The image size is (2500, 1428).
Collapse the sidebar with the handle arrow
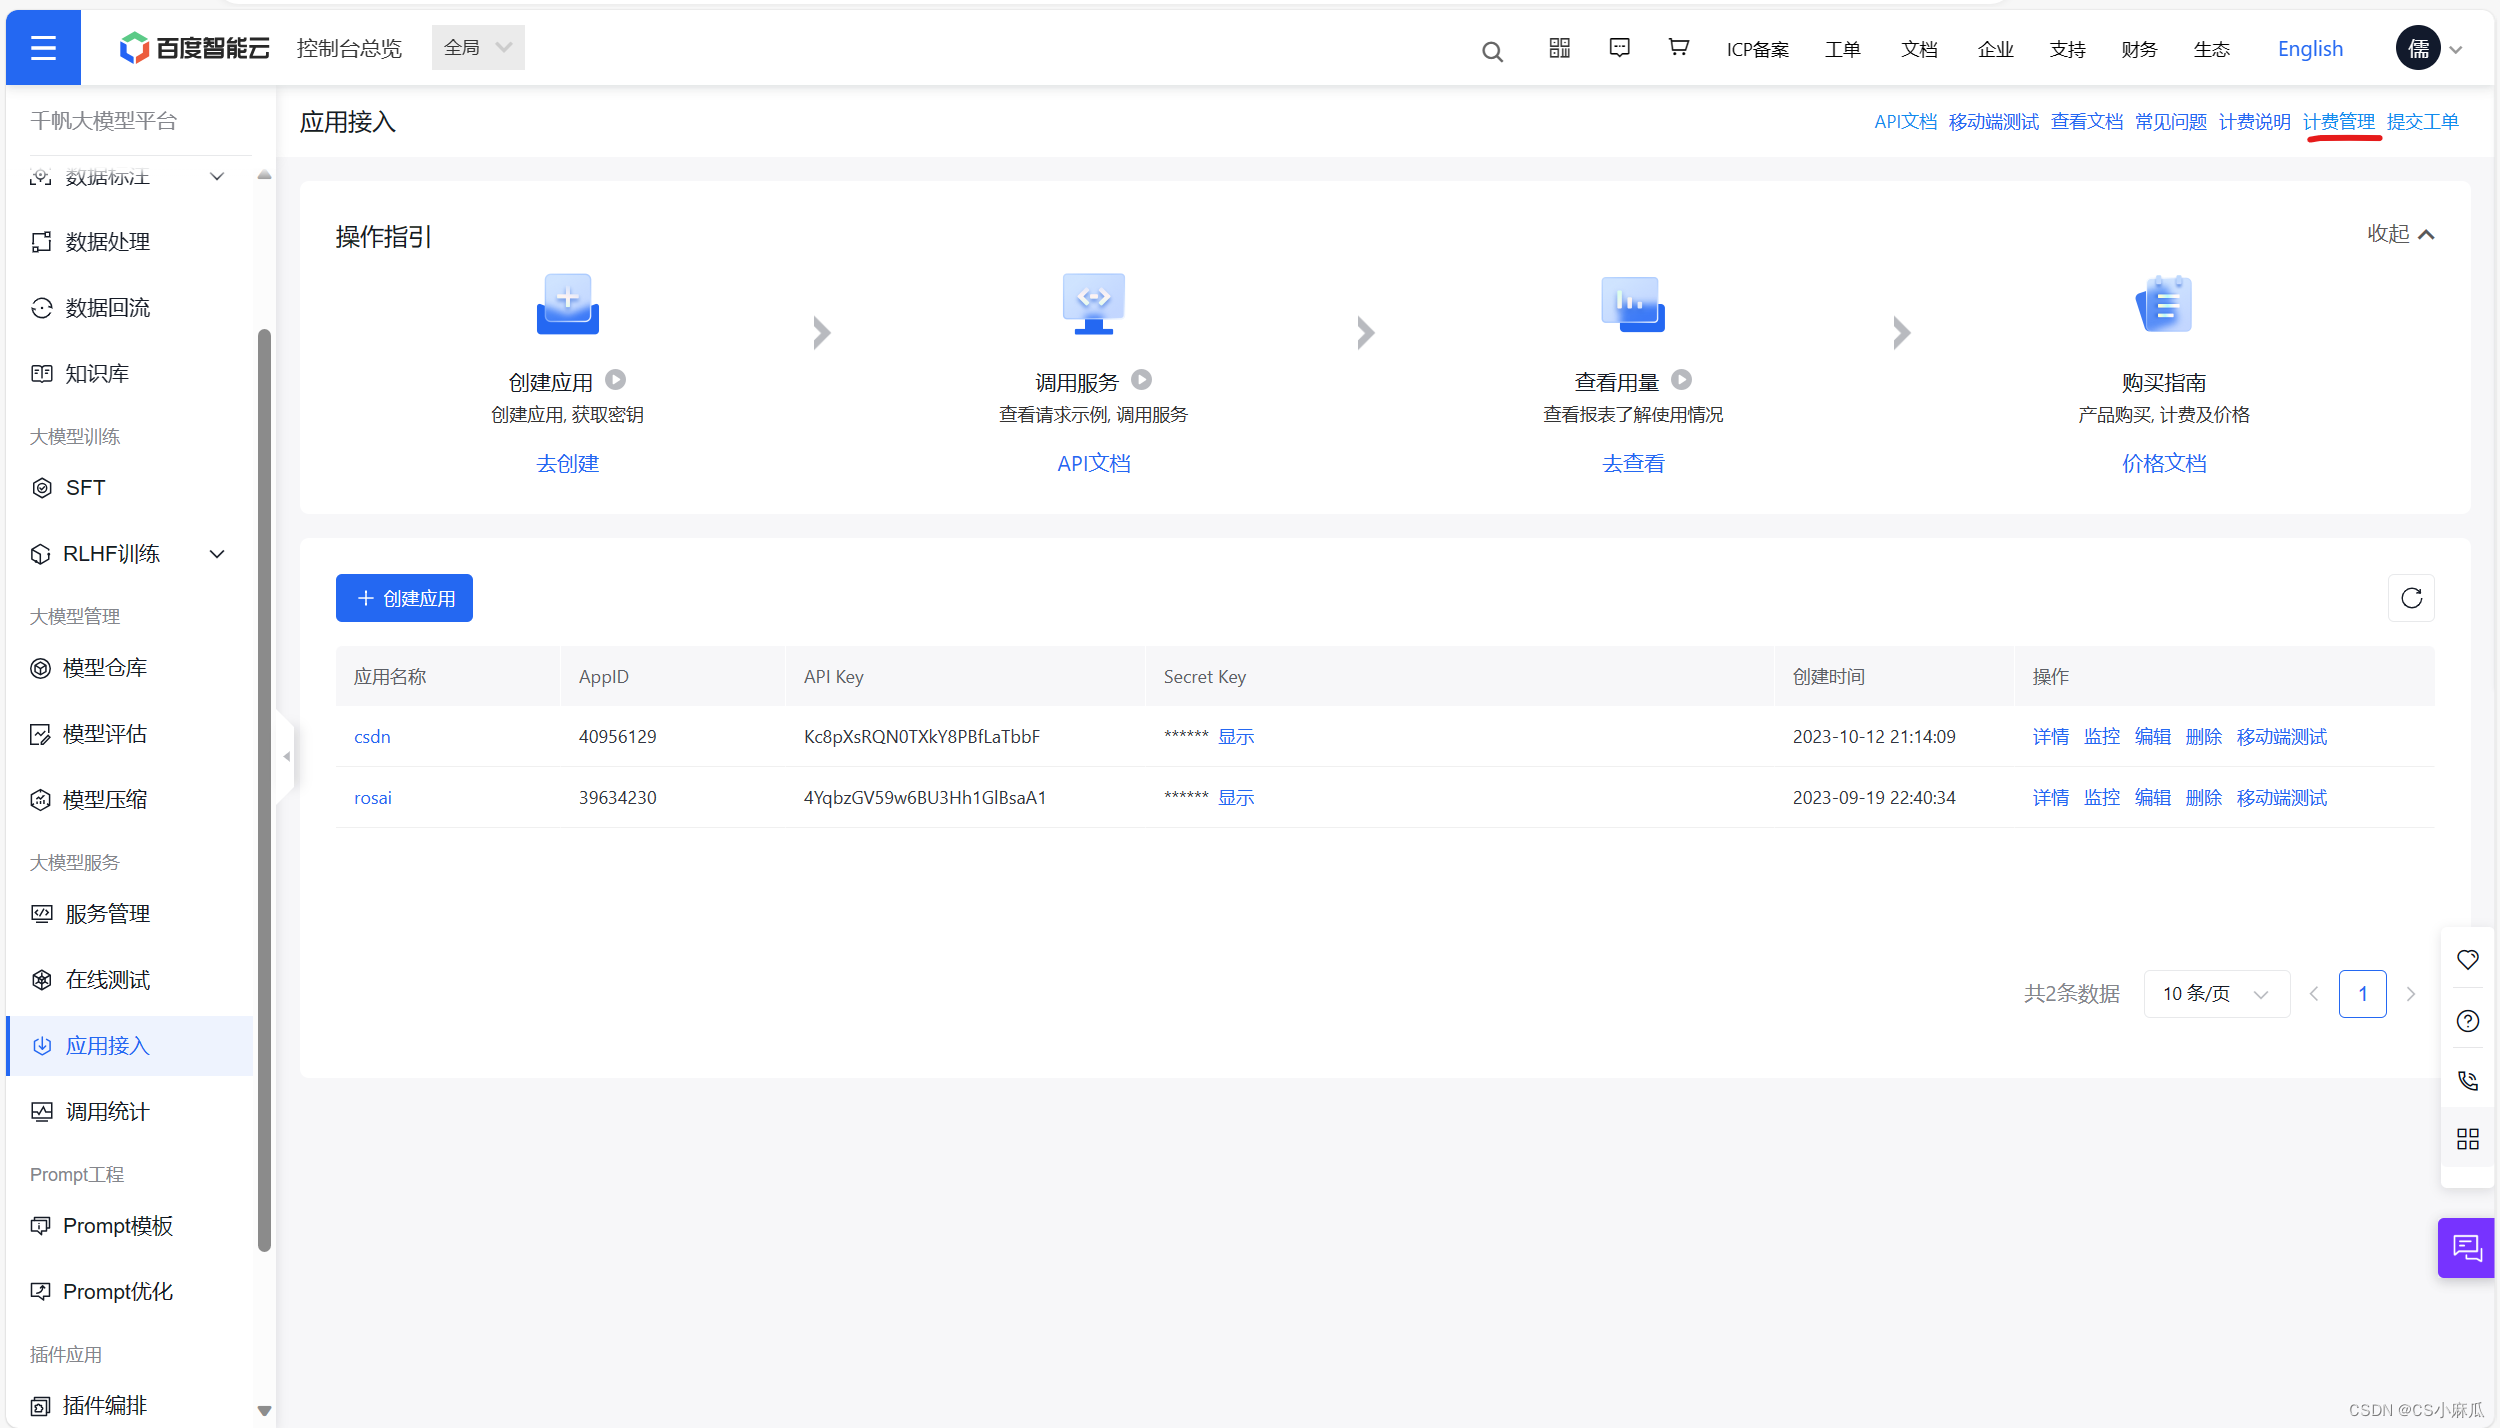tap(286, 757)
